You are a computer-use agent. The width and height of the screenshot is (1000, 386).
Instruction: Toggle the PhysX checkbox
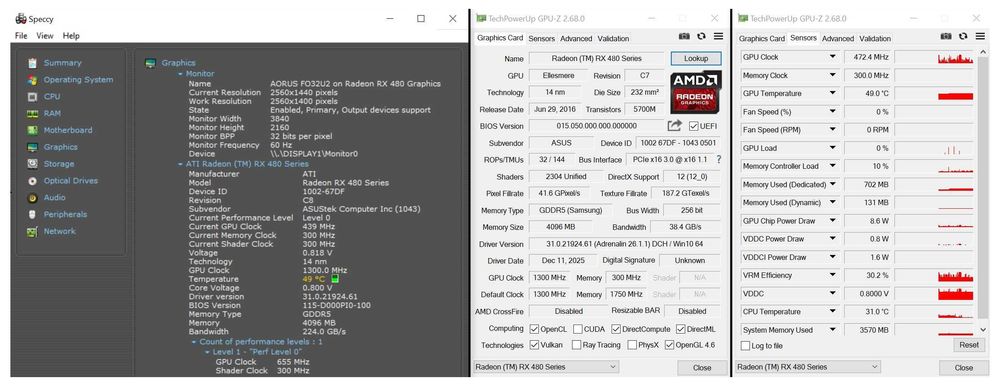click(x=632, y=345)
